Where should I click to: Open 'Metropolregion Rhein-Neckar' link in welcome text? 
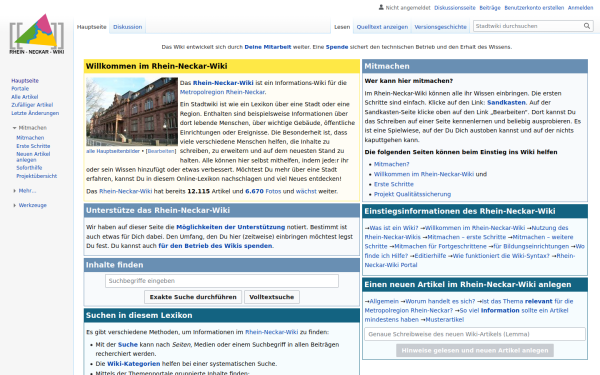pyautogui.click(x=222, y=92)
